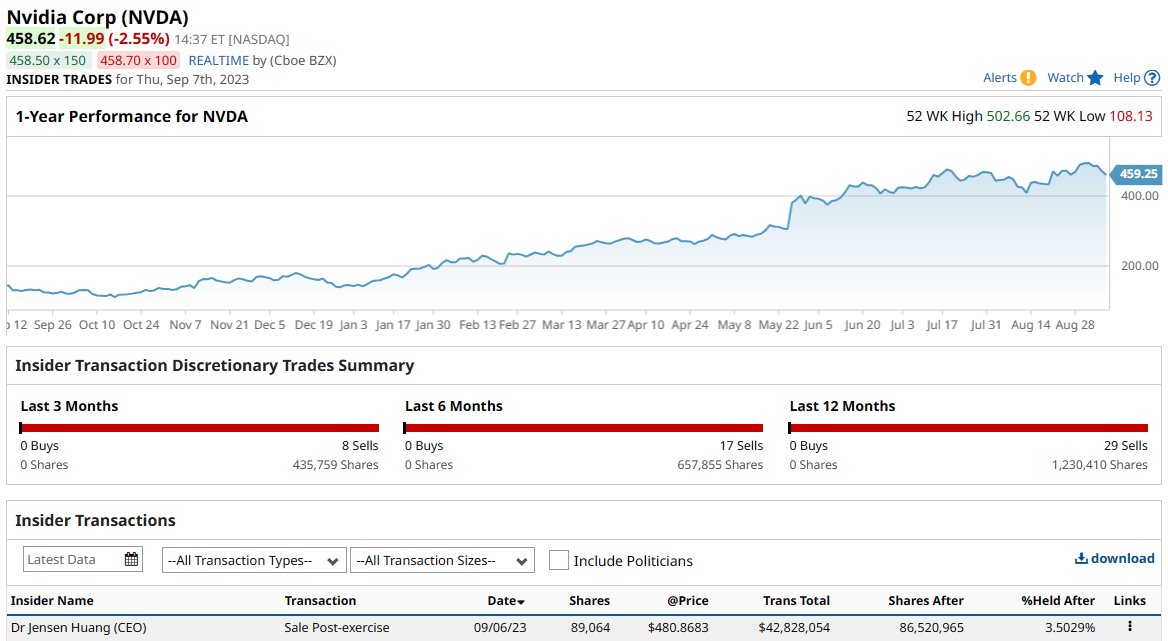Click the 17 Sells count
The height and width of the screenshot is (641, 1168).
pos(741,445)
